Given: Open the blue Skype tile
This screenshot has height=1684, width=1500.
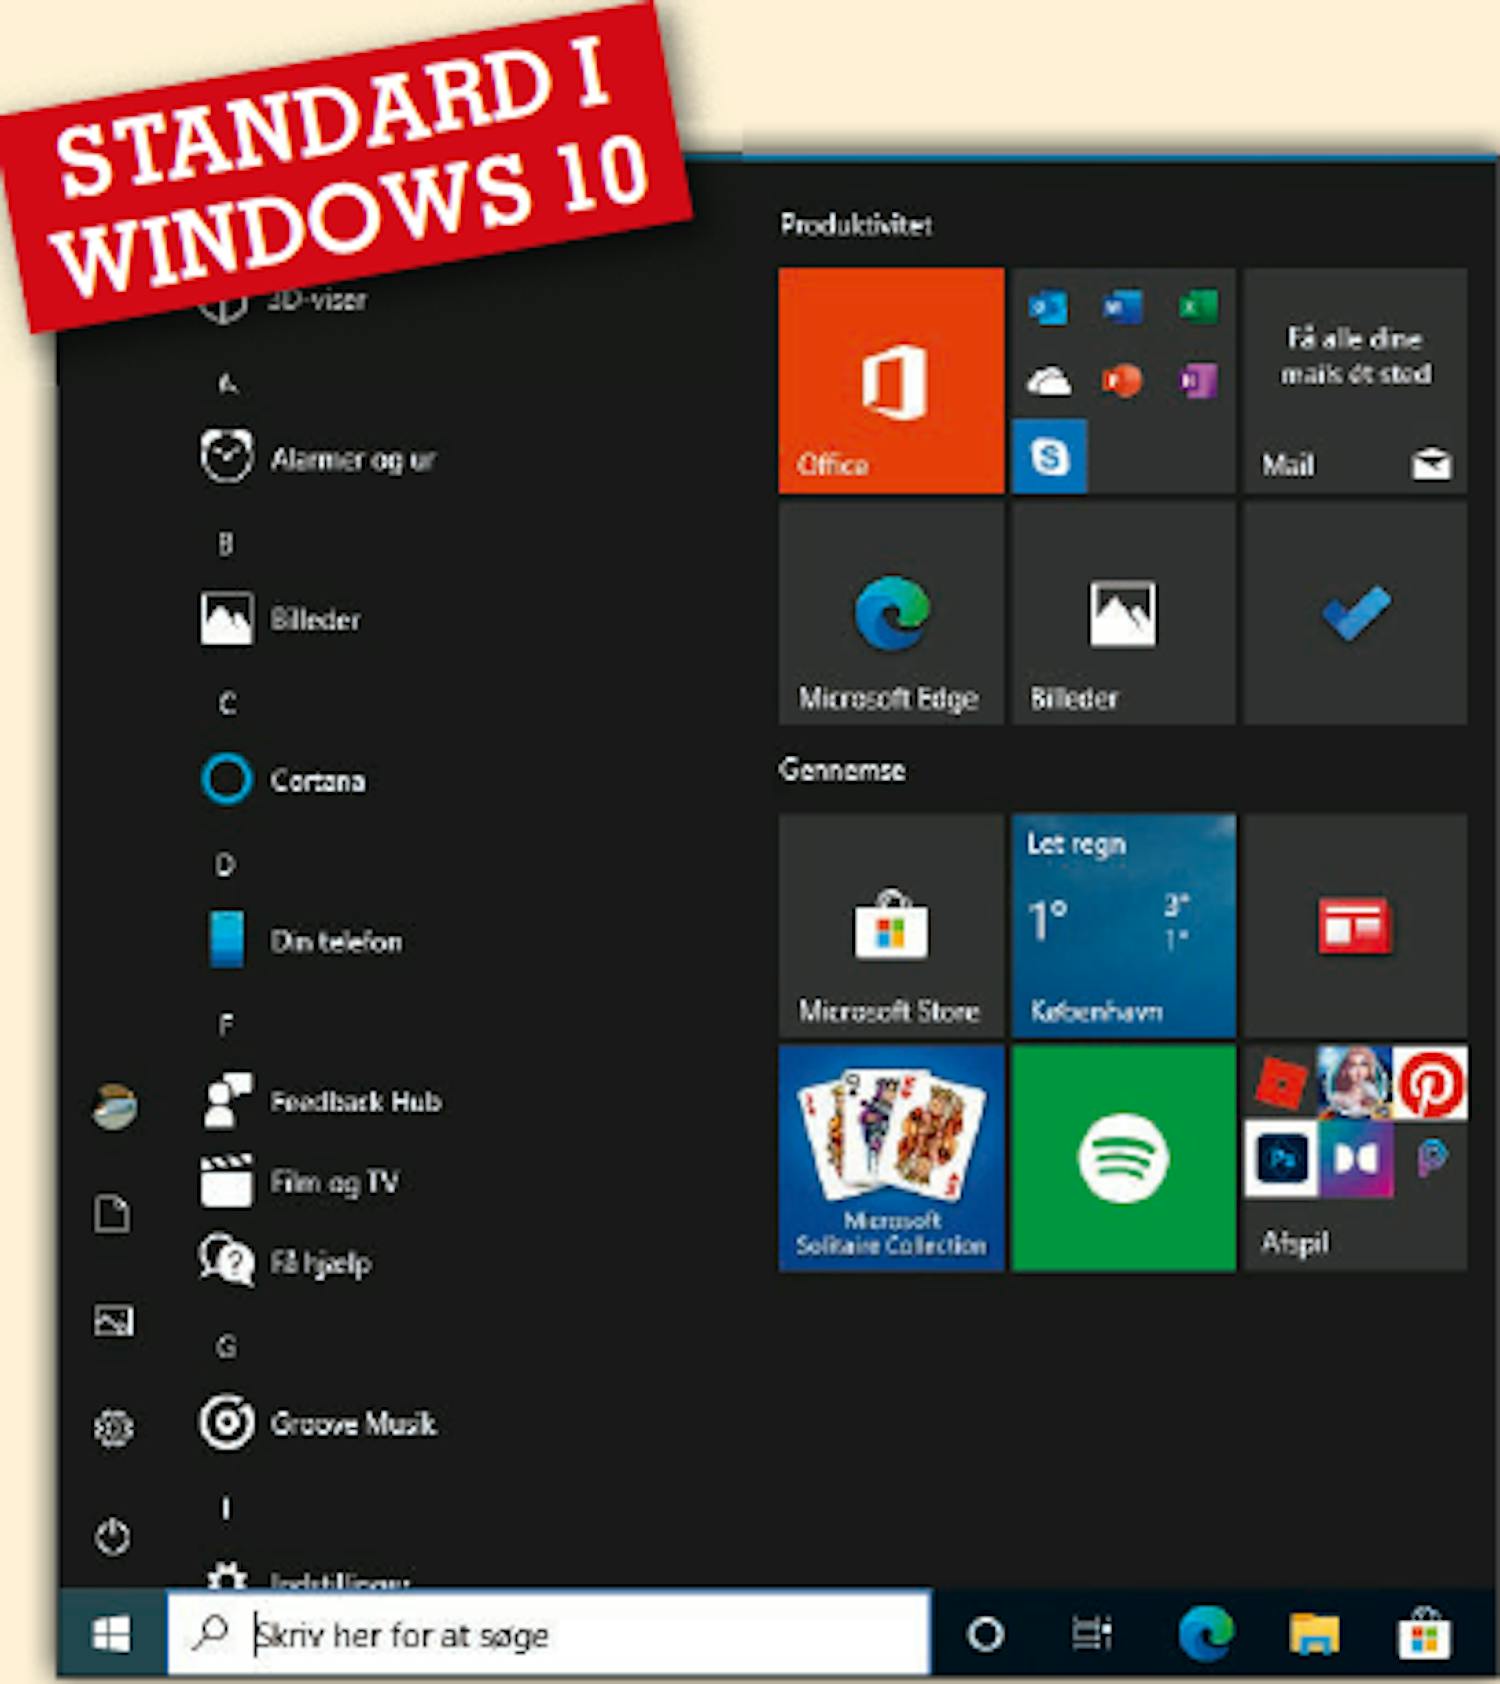Looking at the screenshot, I should [x=1049, y=457].
